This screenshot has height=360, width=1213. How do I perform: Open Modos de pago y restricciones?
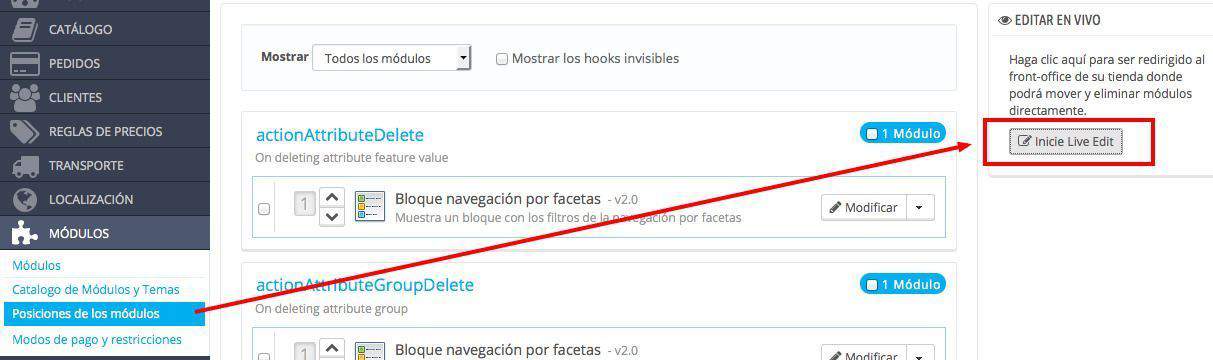tap(97, 339)
